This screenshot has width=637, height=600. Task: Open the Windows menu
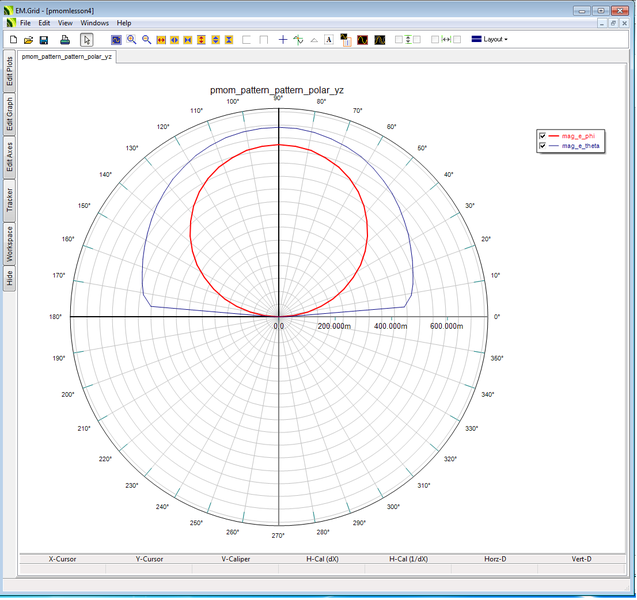pos(95,22)
